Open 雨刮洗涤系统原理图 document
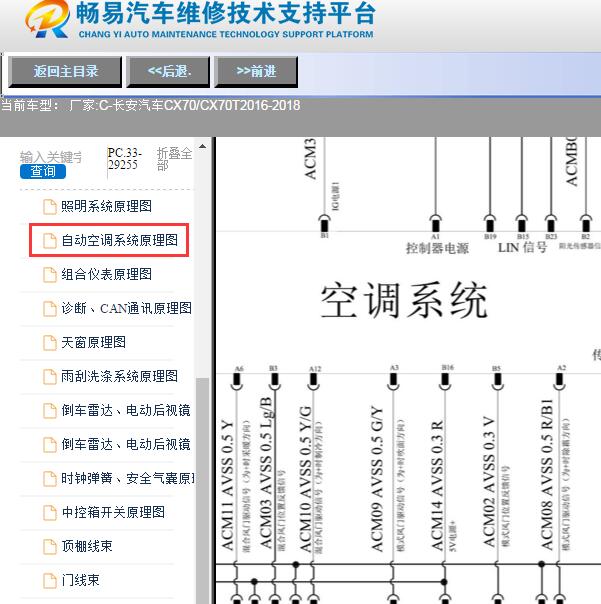Viewport: 601px width, 604px height. tap(119, 376)
